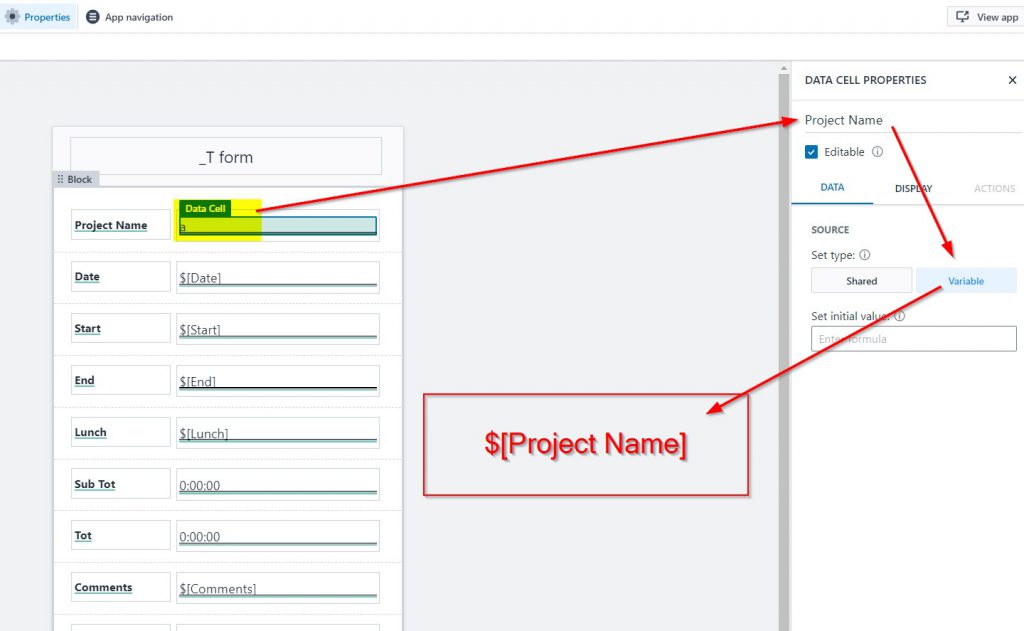Image resolution: width=1024 pixels, height=631 pixels.
Task: Click the canvas vertical scrollbar
Action: tap(783, 350)
